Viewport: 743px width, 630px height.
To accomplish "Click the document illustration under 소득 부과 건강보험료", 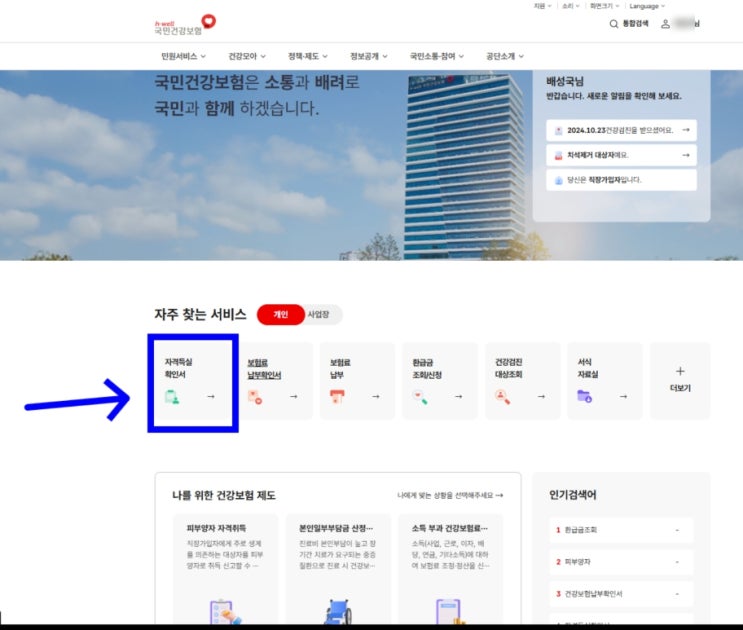I will pos(450,612).
